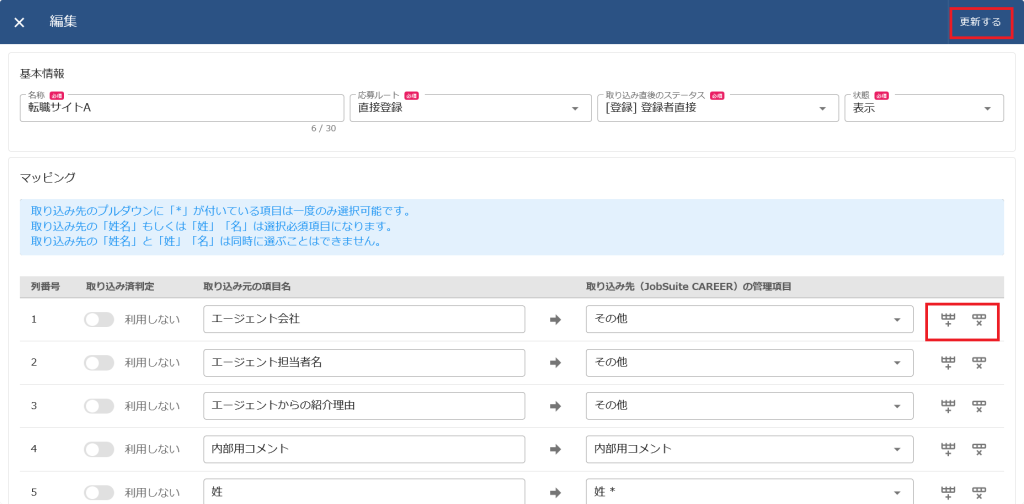Insert row after エージェントからの紹介理由 row
The height and width of the screenshot is (504, 1024).
pyautogui.click(x=948, y=405)
